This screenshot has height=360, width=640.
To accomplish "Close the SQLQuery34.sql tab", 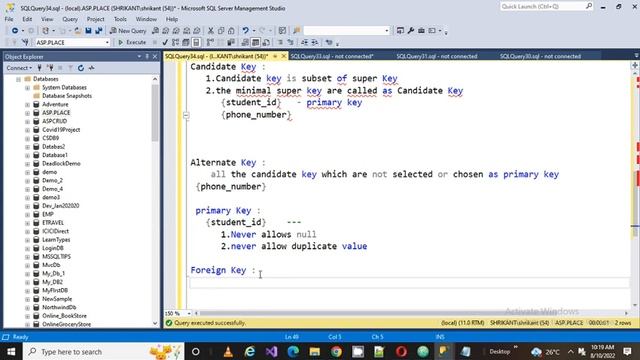I will coord(284,56).
